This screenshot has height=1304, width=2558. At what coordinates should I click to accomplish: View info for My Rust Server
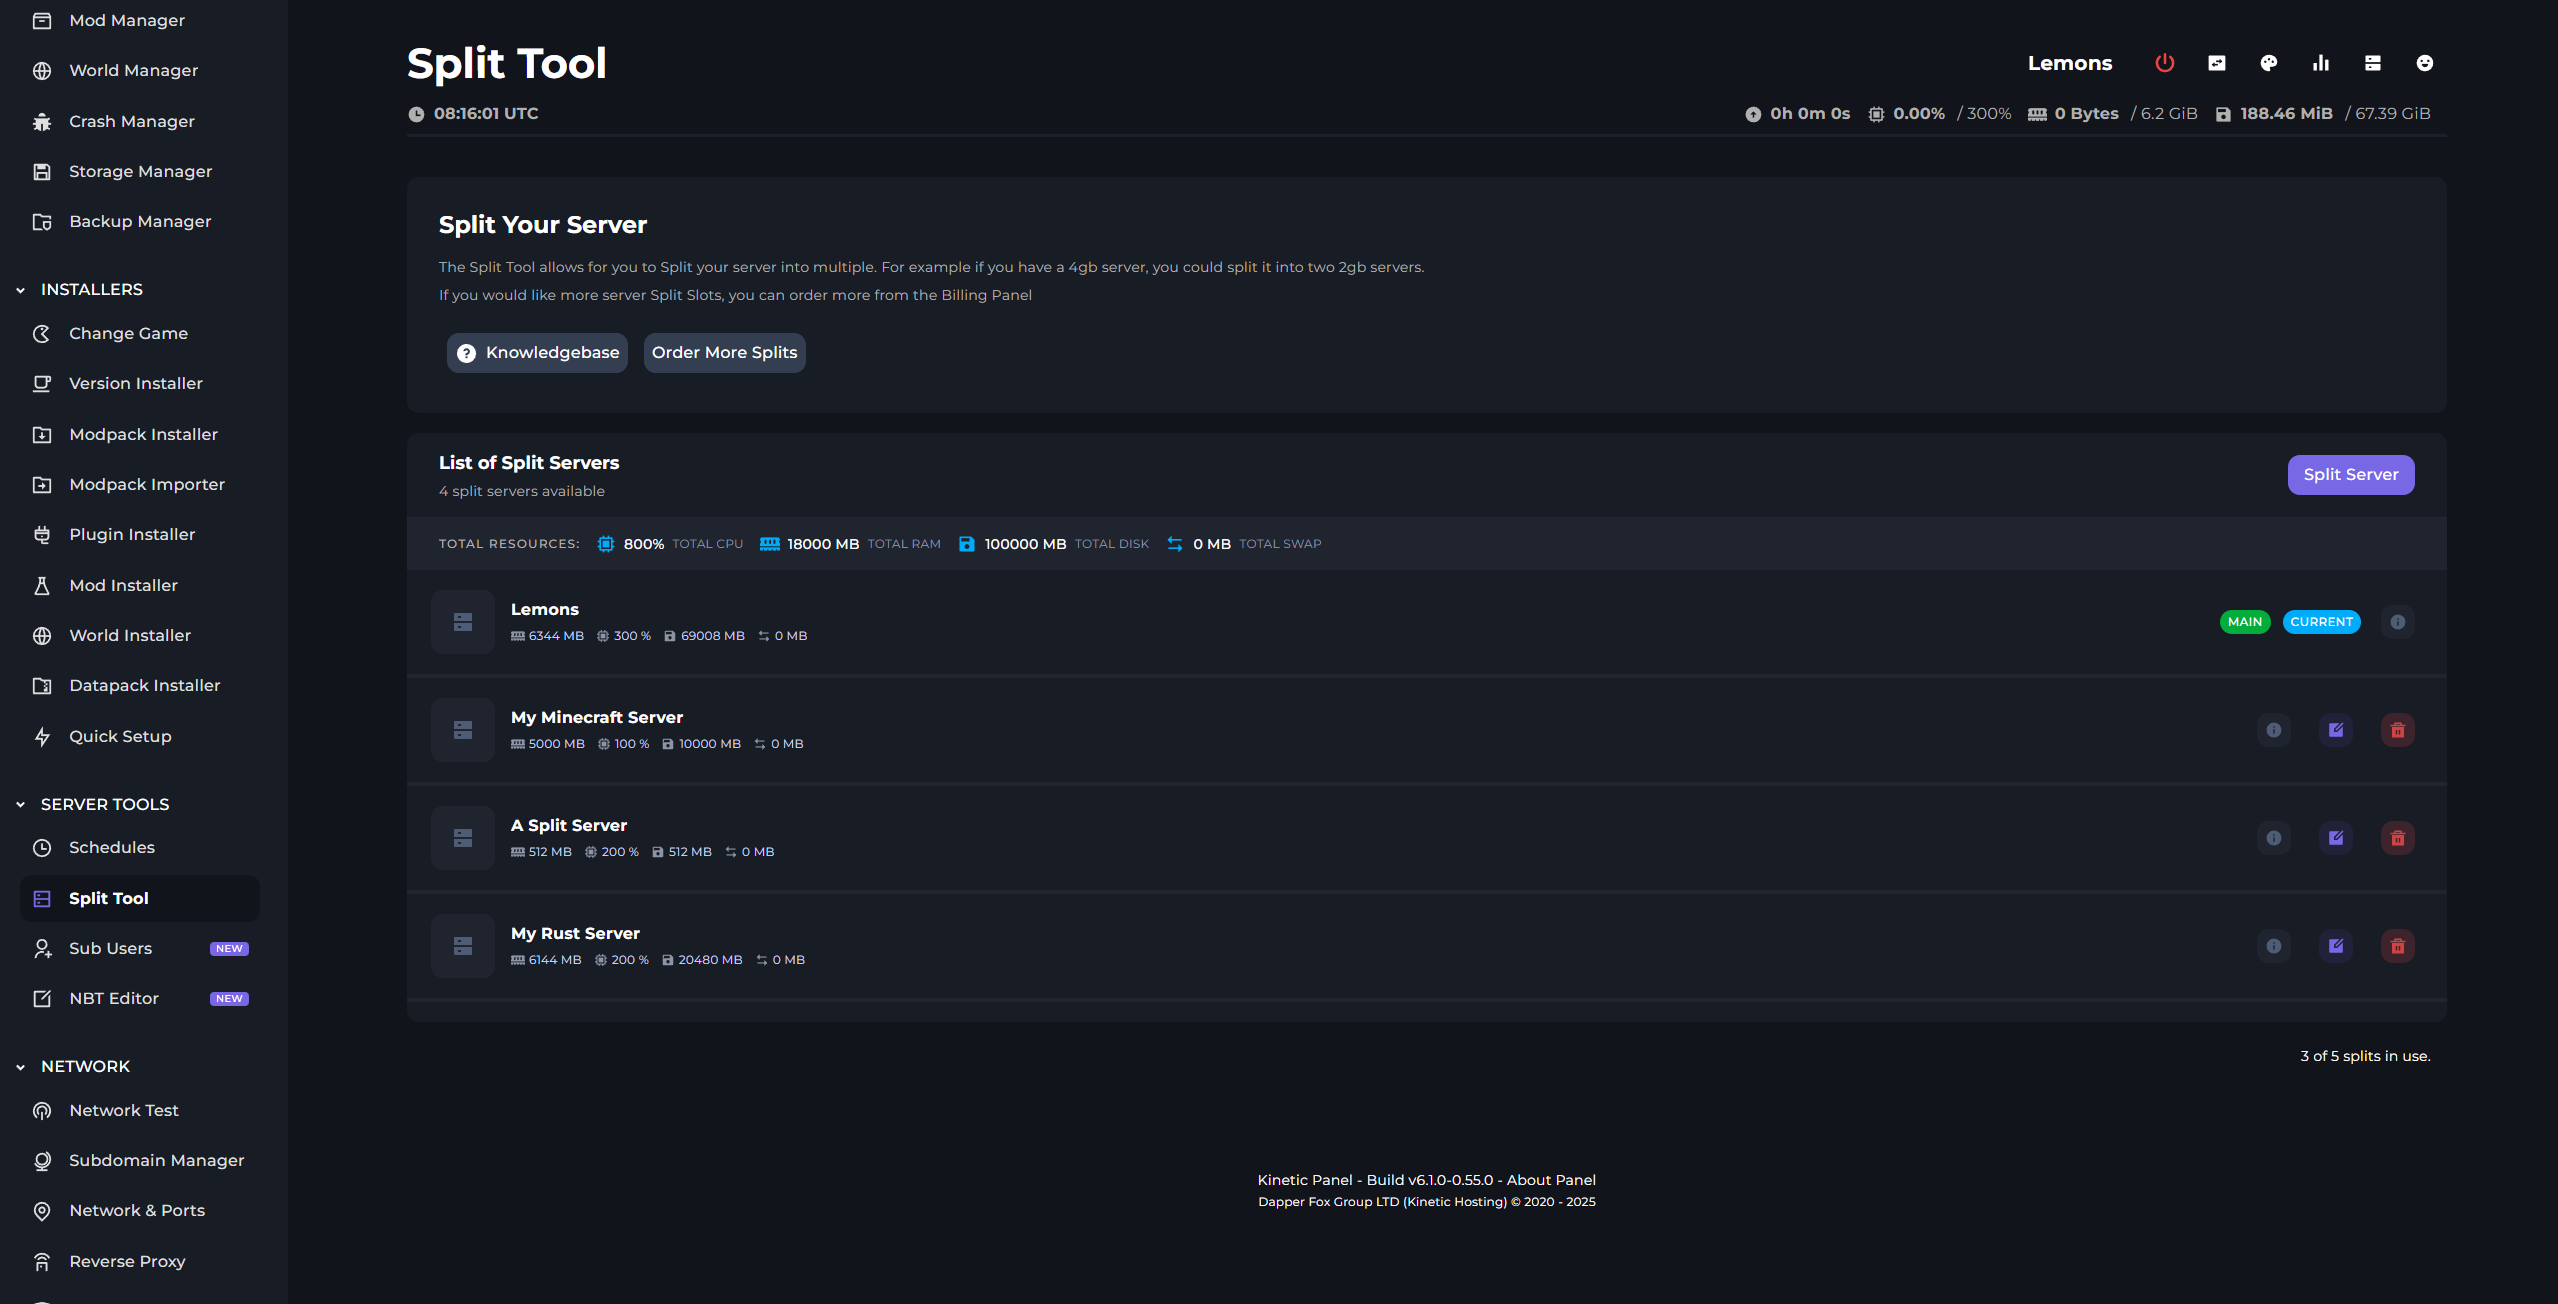2273,946
